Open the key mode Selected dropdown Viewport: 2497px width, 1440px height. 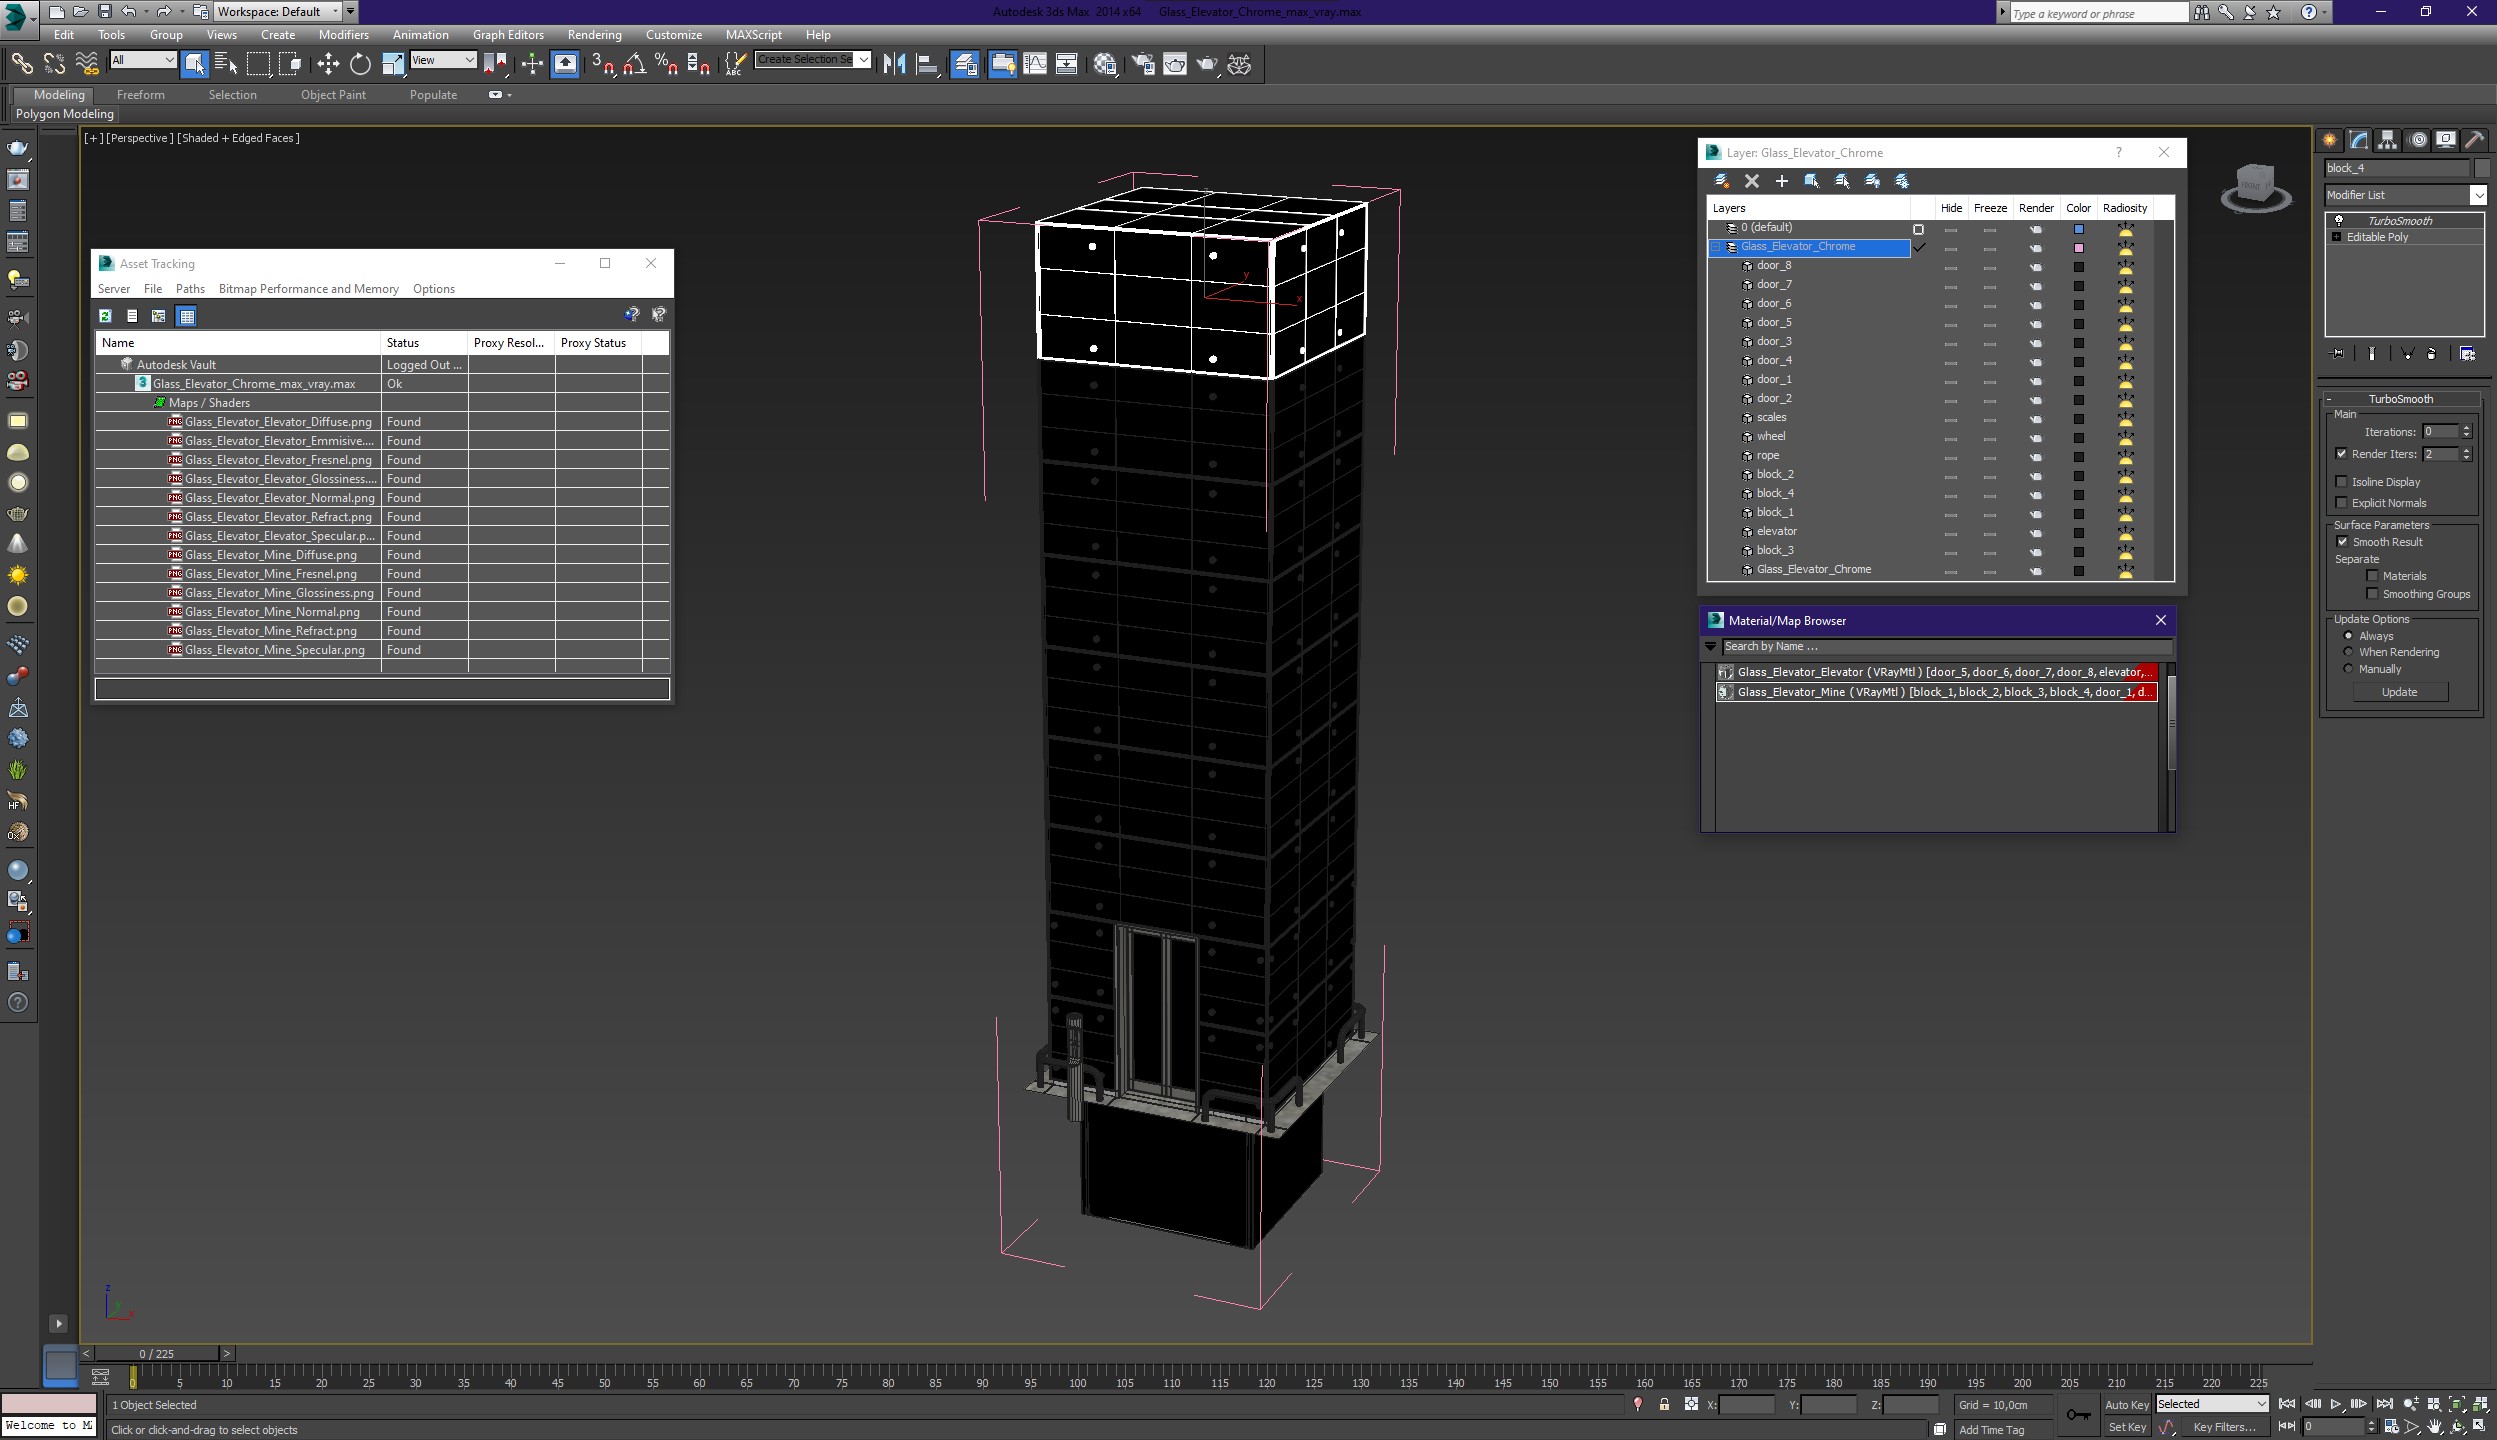click(2212, 1404)
